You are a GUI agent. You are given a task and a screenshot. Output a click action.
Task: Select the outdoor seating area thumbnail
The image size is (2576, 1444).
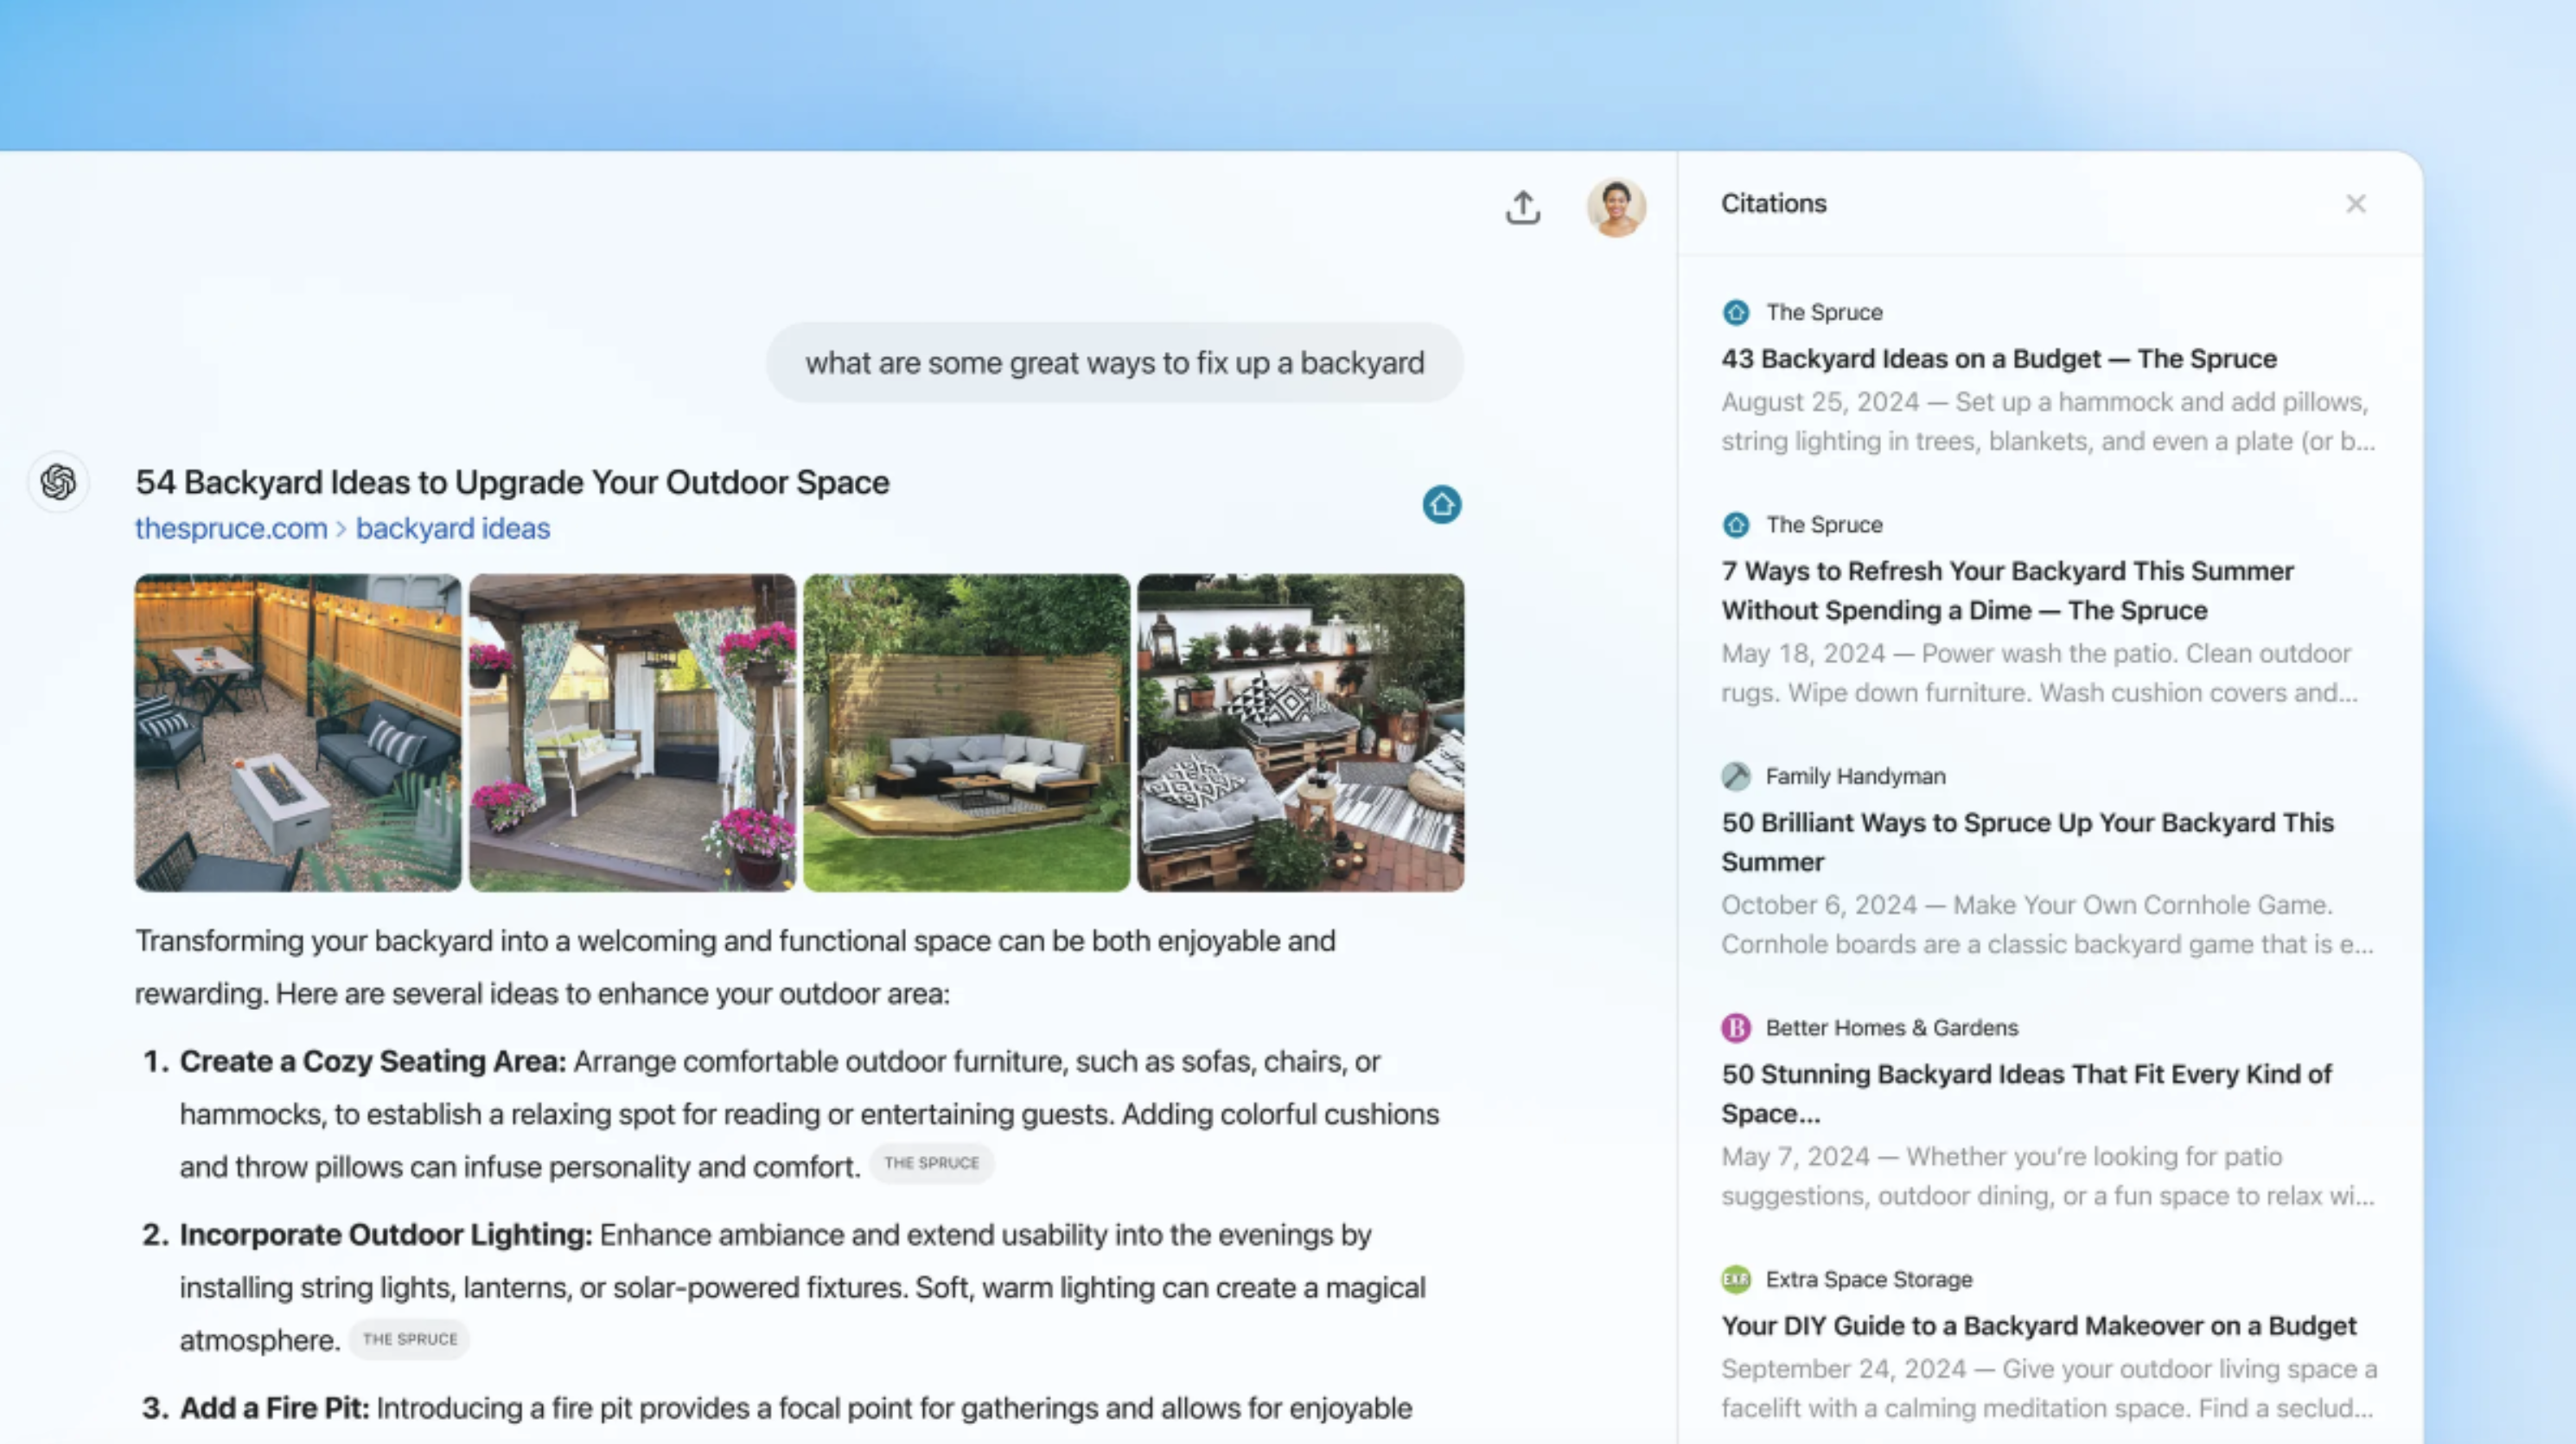tap(966, 731)
